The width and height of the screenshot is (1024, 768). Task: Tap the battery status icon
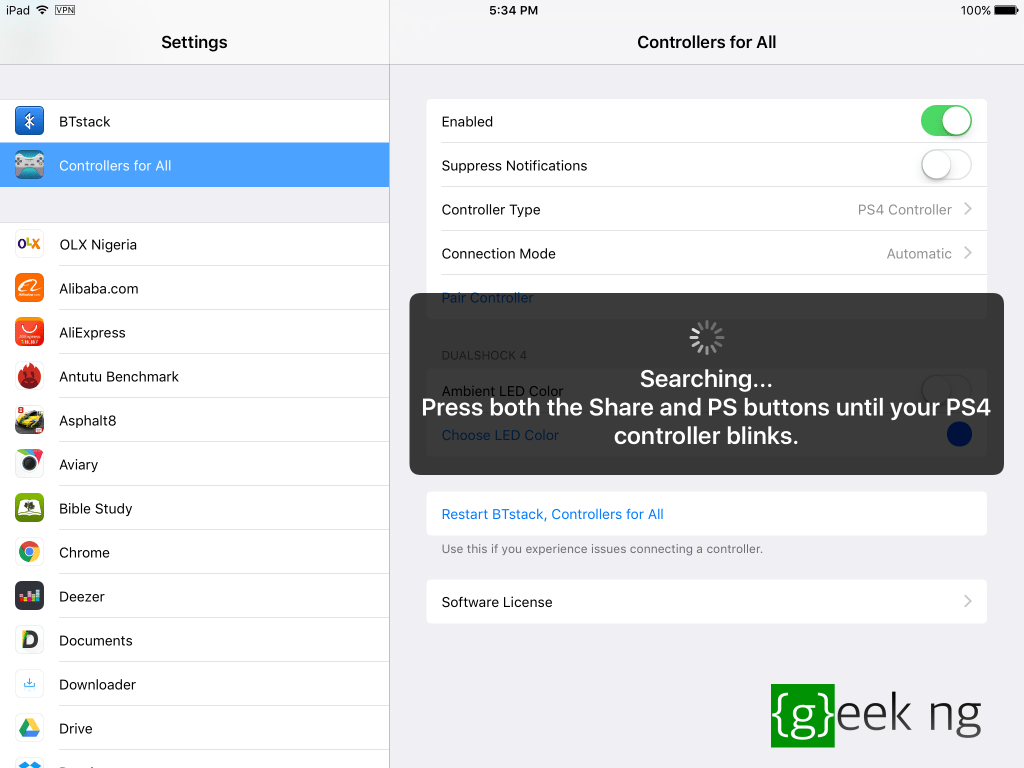(x=1006, y=10)
